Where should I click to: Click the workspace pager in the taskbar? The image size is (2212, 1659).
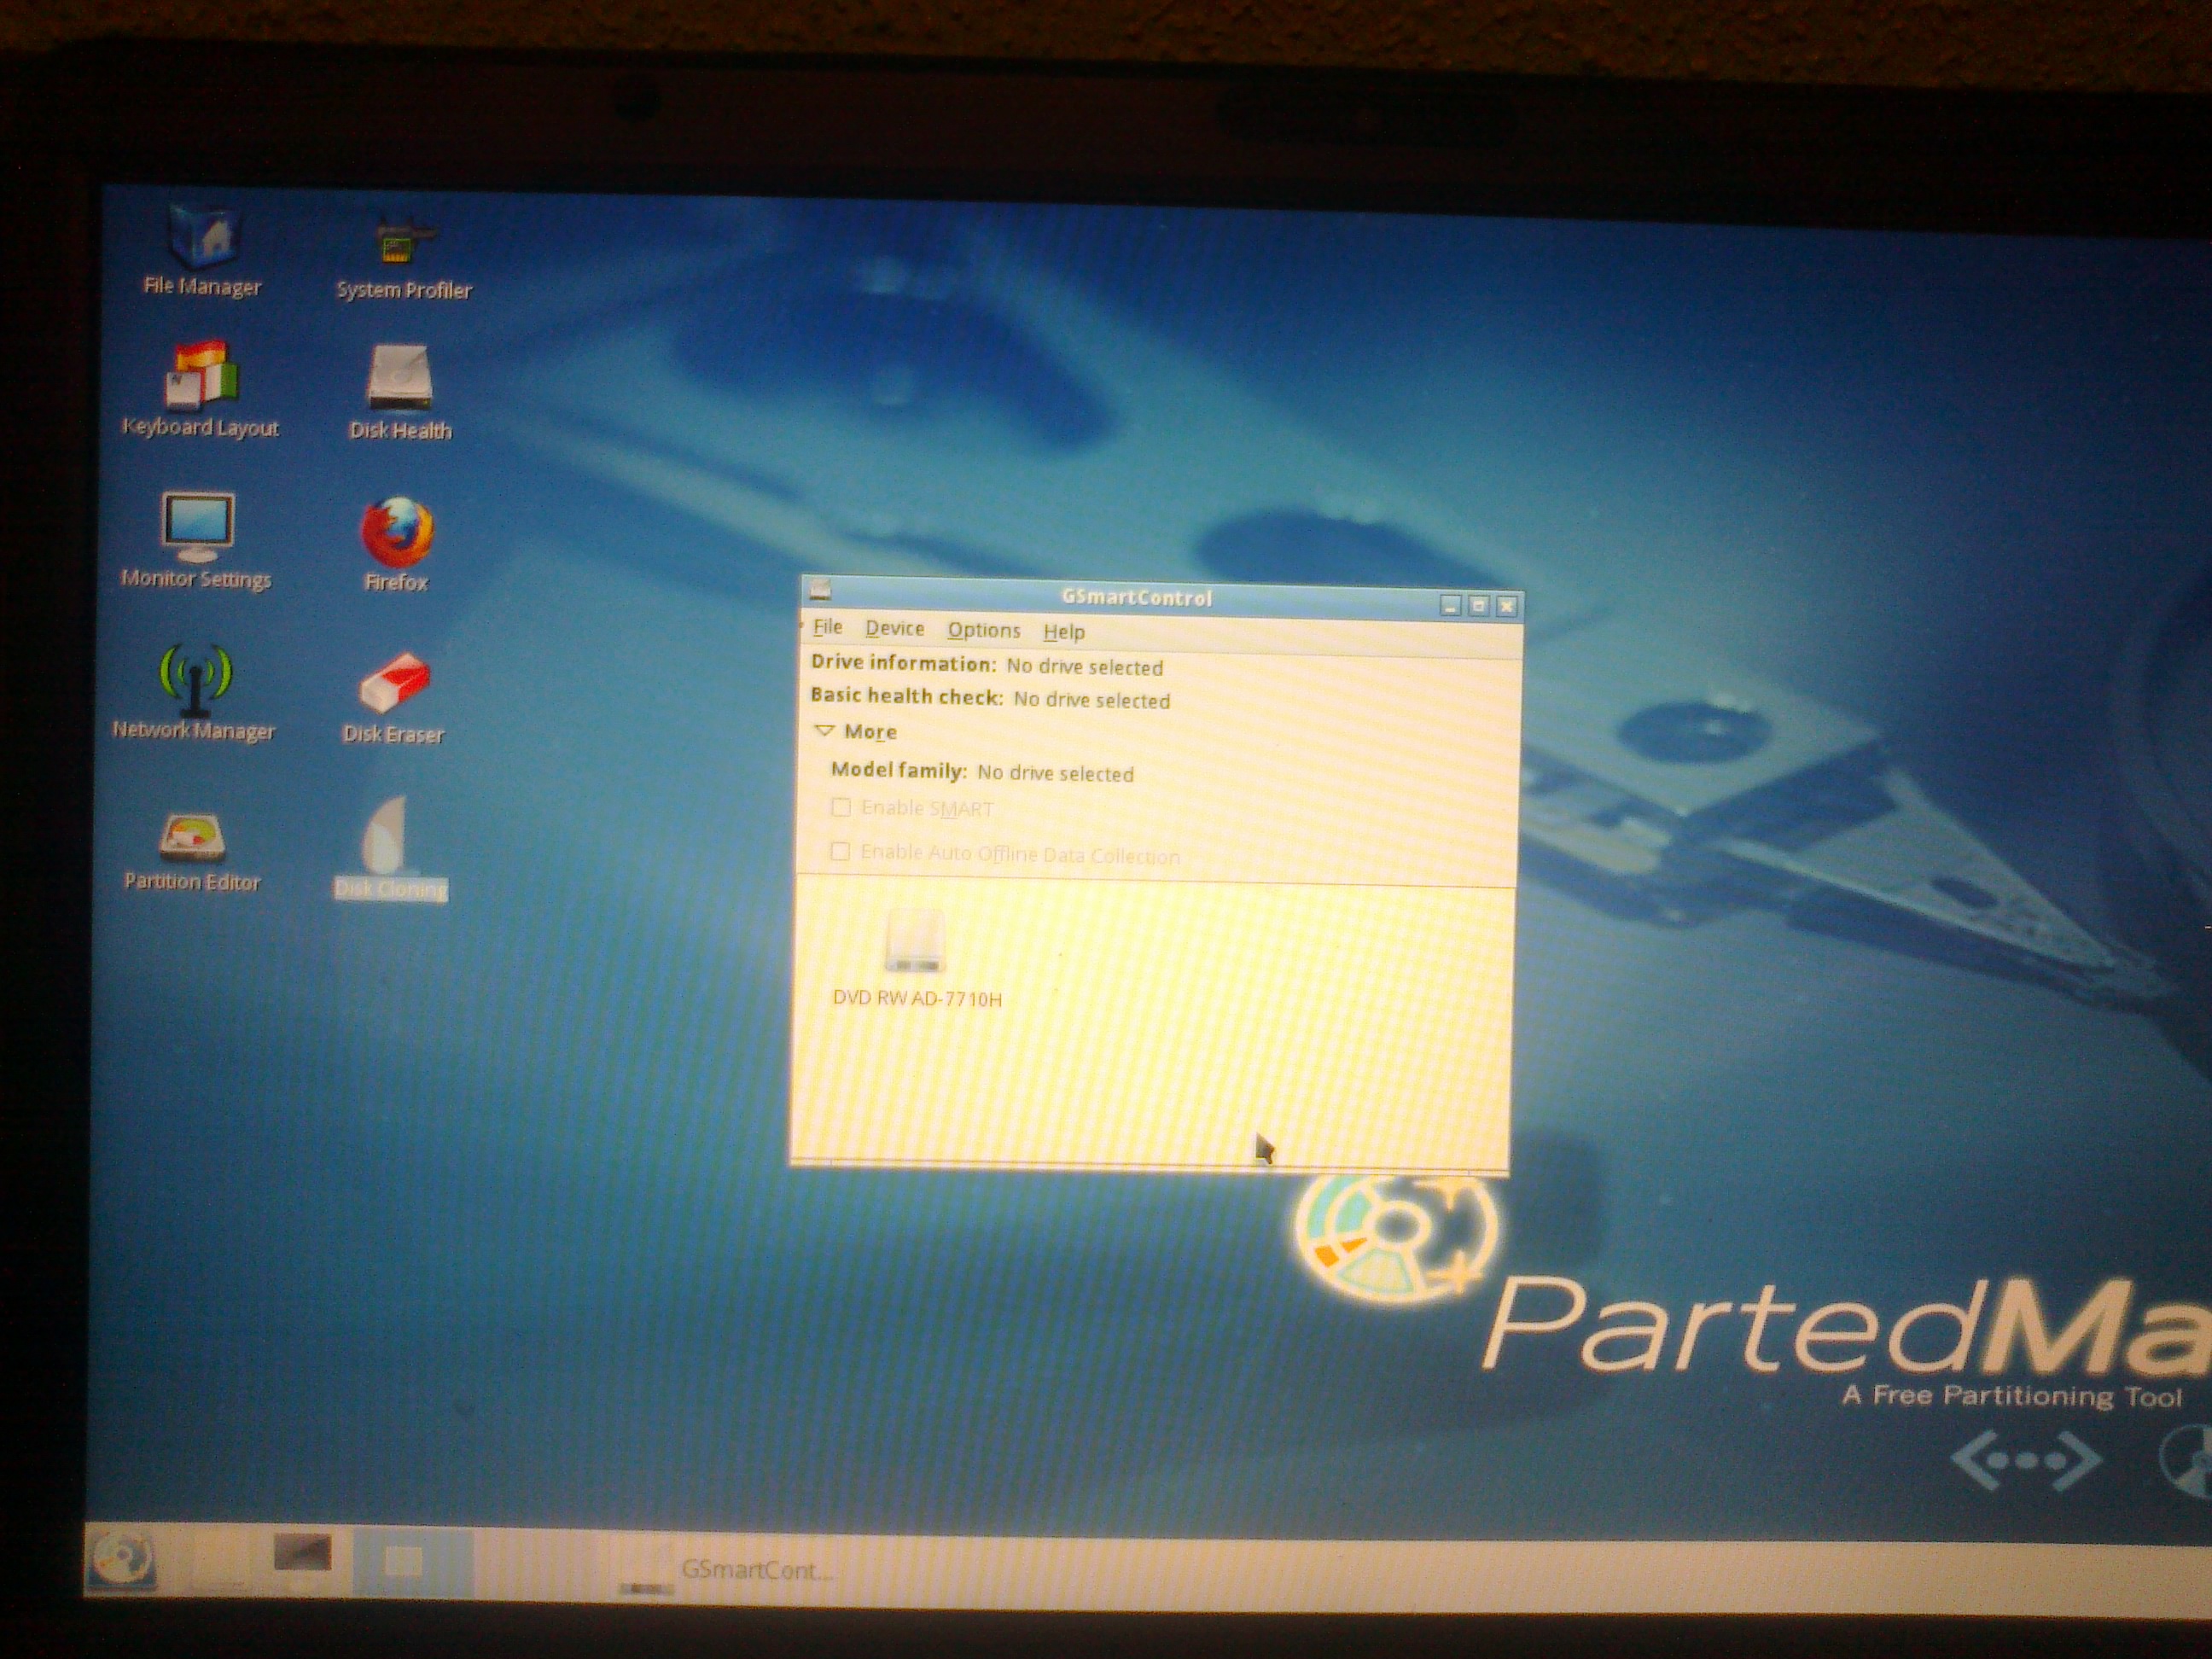click(413, 1561)
